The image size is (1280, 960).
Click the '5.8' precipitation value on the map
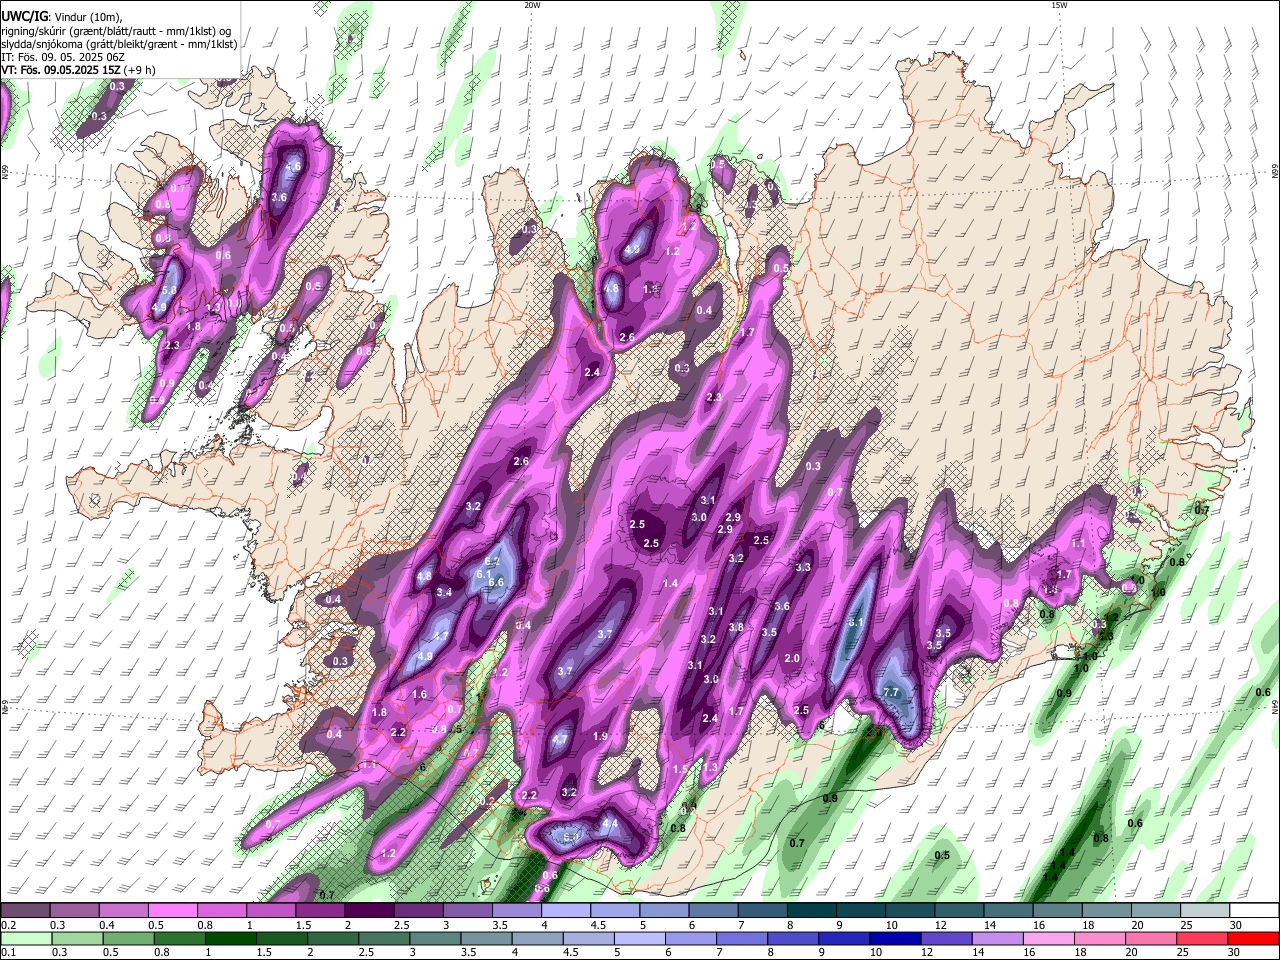coord(168,290)
